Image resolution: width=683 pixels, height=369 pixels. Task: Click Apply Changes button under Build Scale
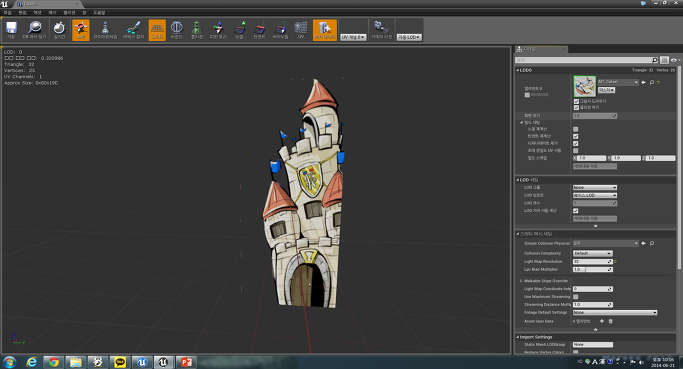(595, 166)
